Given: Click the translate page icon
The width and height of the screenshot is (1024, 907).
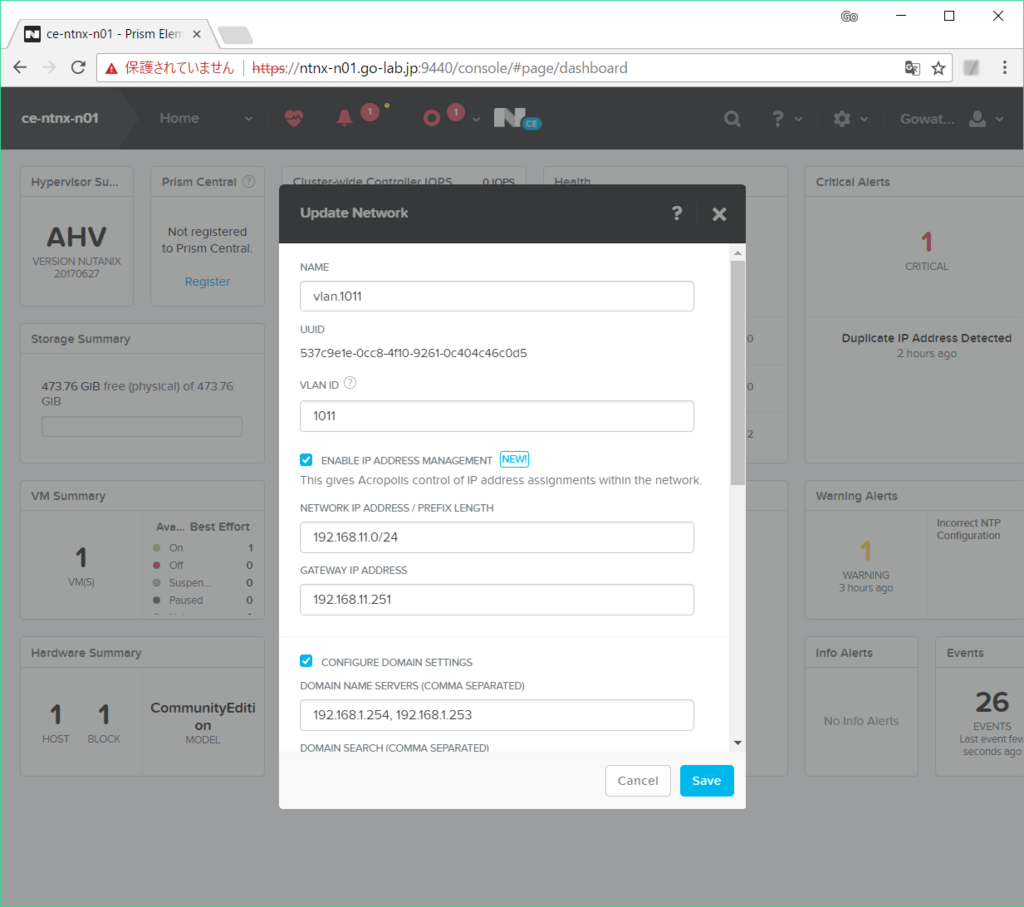Looking at the screenshot, I should 912,68.
